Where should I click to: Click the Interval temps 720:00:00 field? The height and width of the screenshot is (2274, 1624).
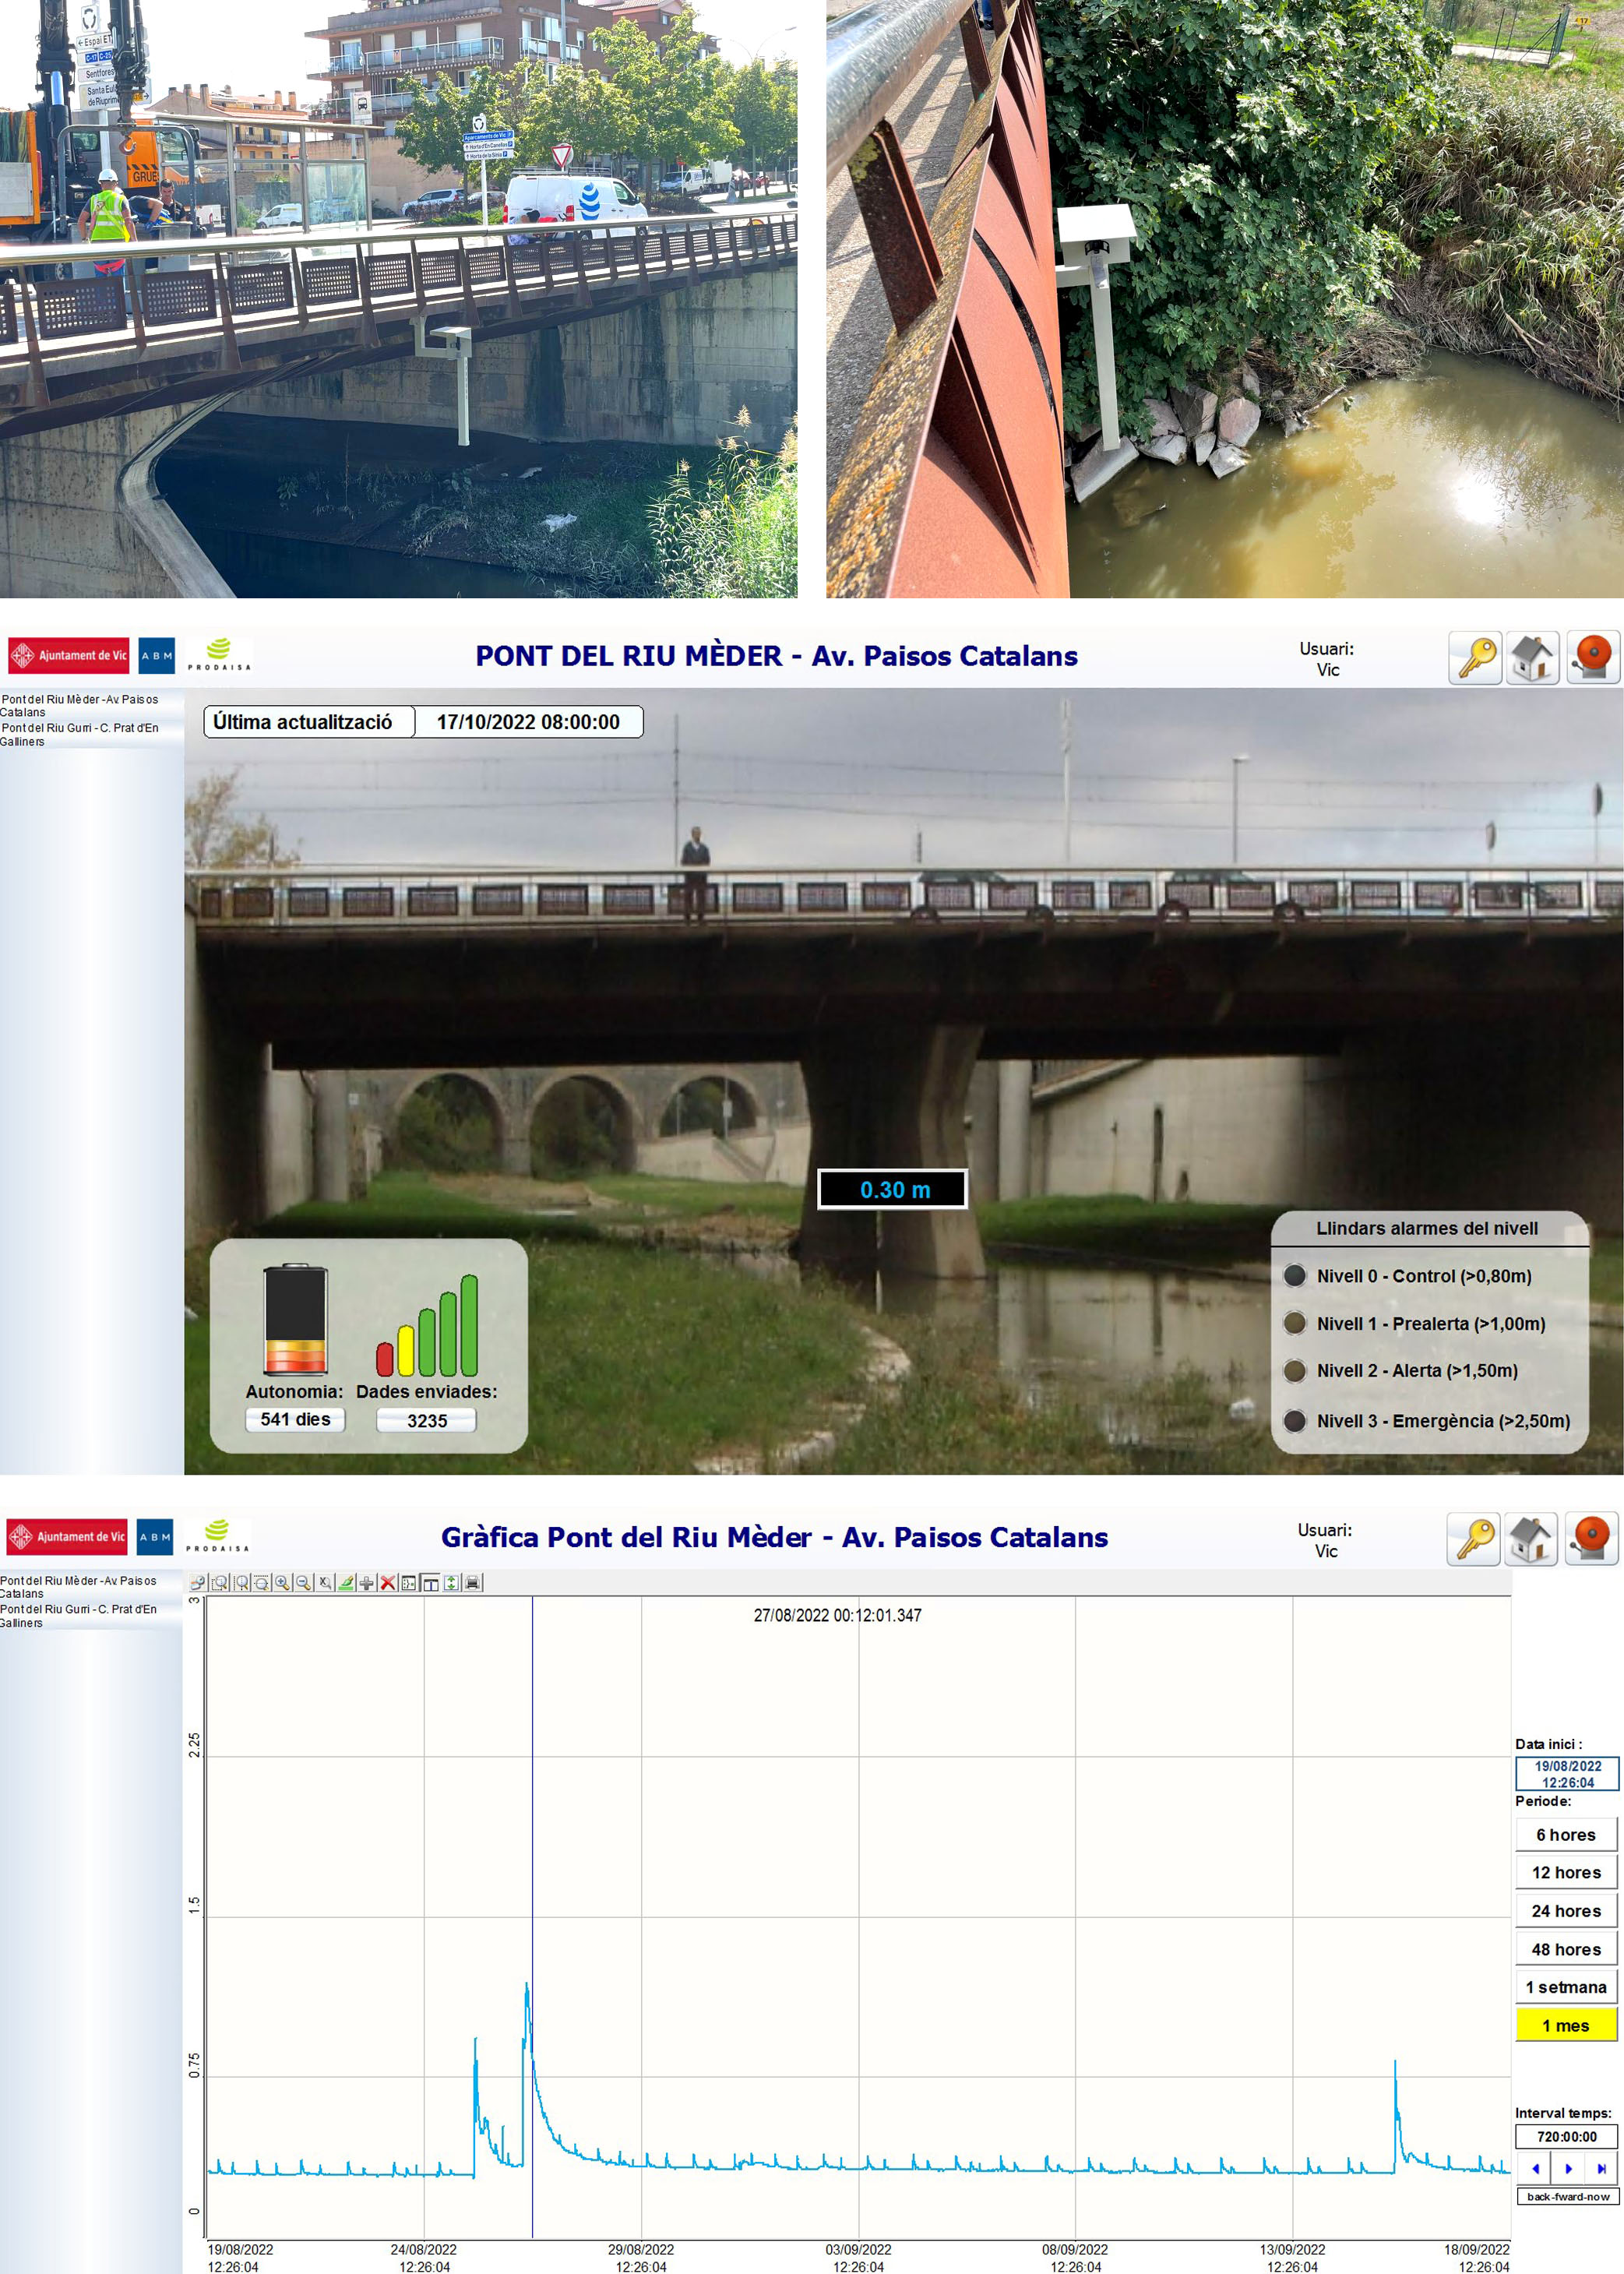point(1566,2136)
